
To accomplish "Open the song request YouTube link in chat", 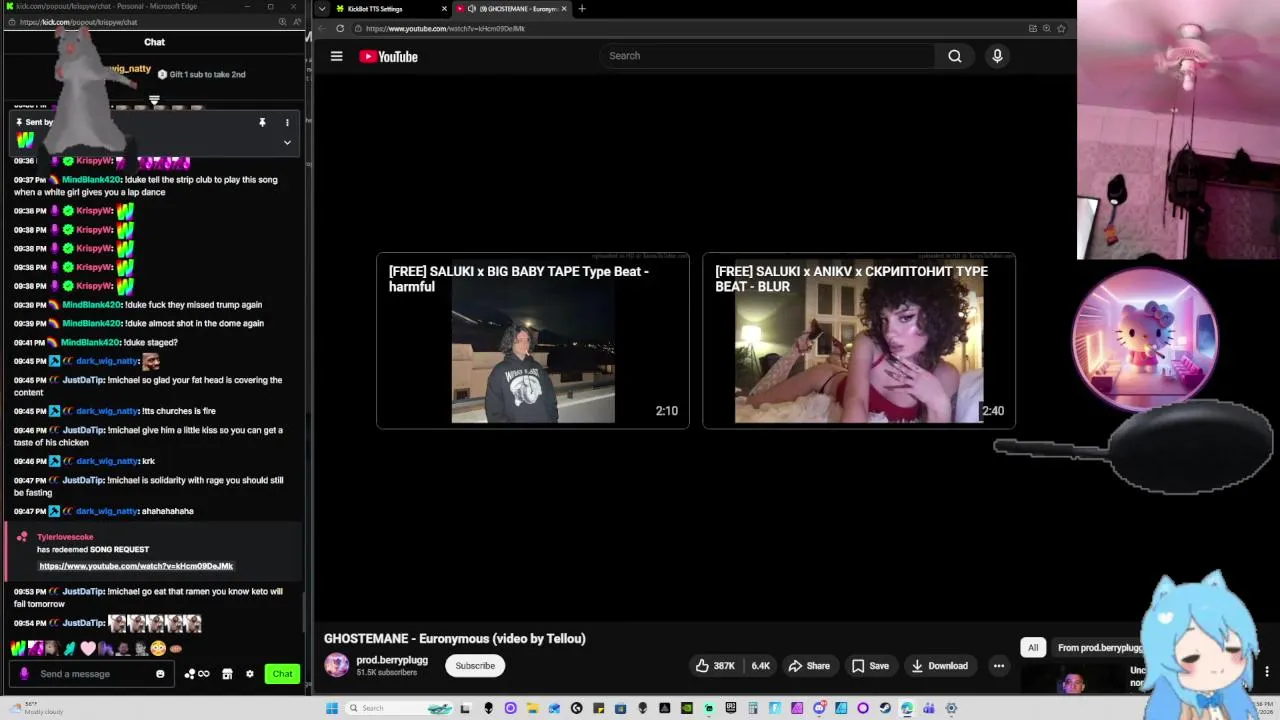I will pos(136,566).
